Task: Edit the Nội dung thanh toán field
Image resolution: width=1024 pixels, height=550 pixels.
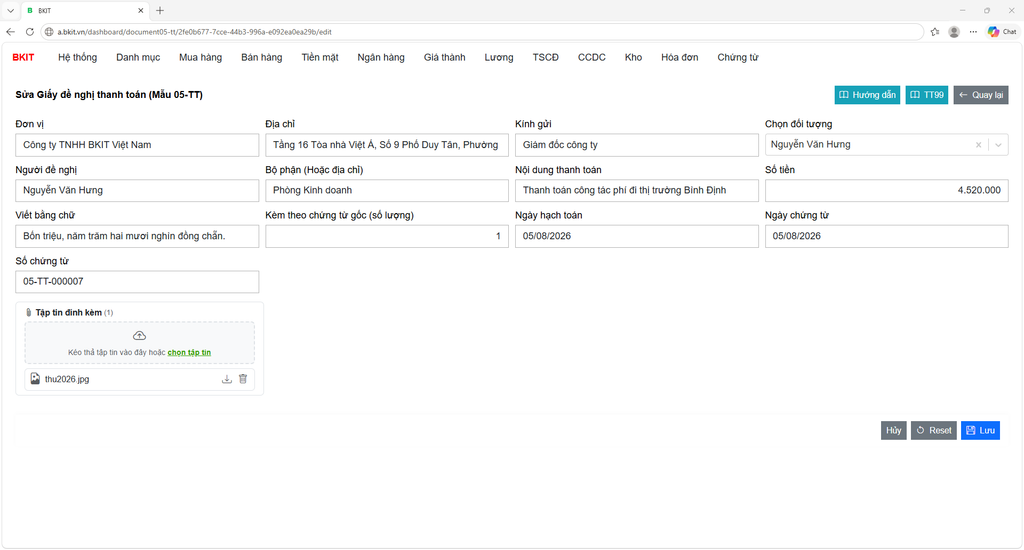Action: tap(637, 191)
